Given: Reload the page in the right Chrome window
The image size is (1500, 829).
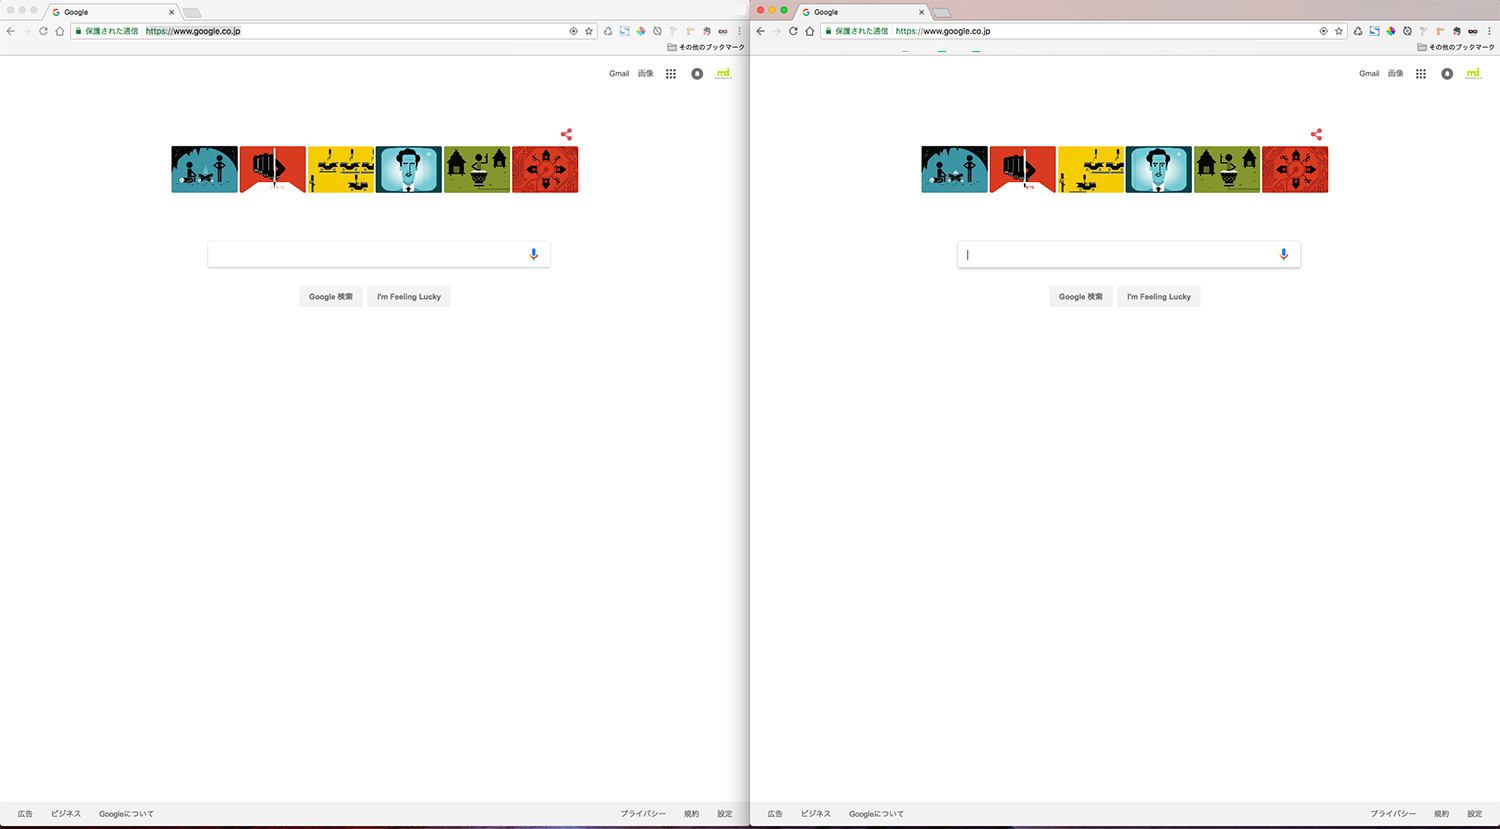Looking at the screenshot, I should 793,31.
